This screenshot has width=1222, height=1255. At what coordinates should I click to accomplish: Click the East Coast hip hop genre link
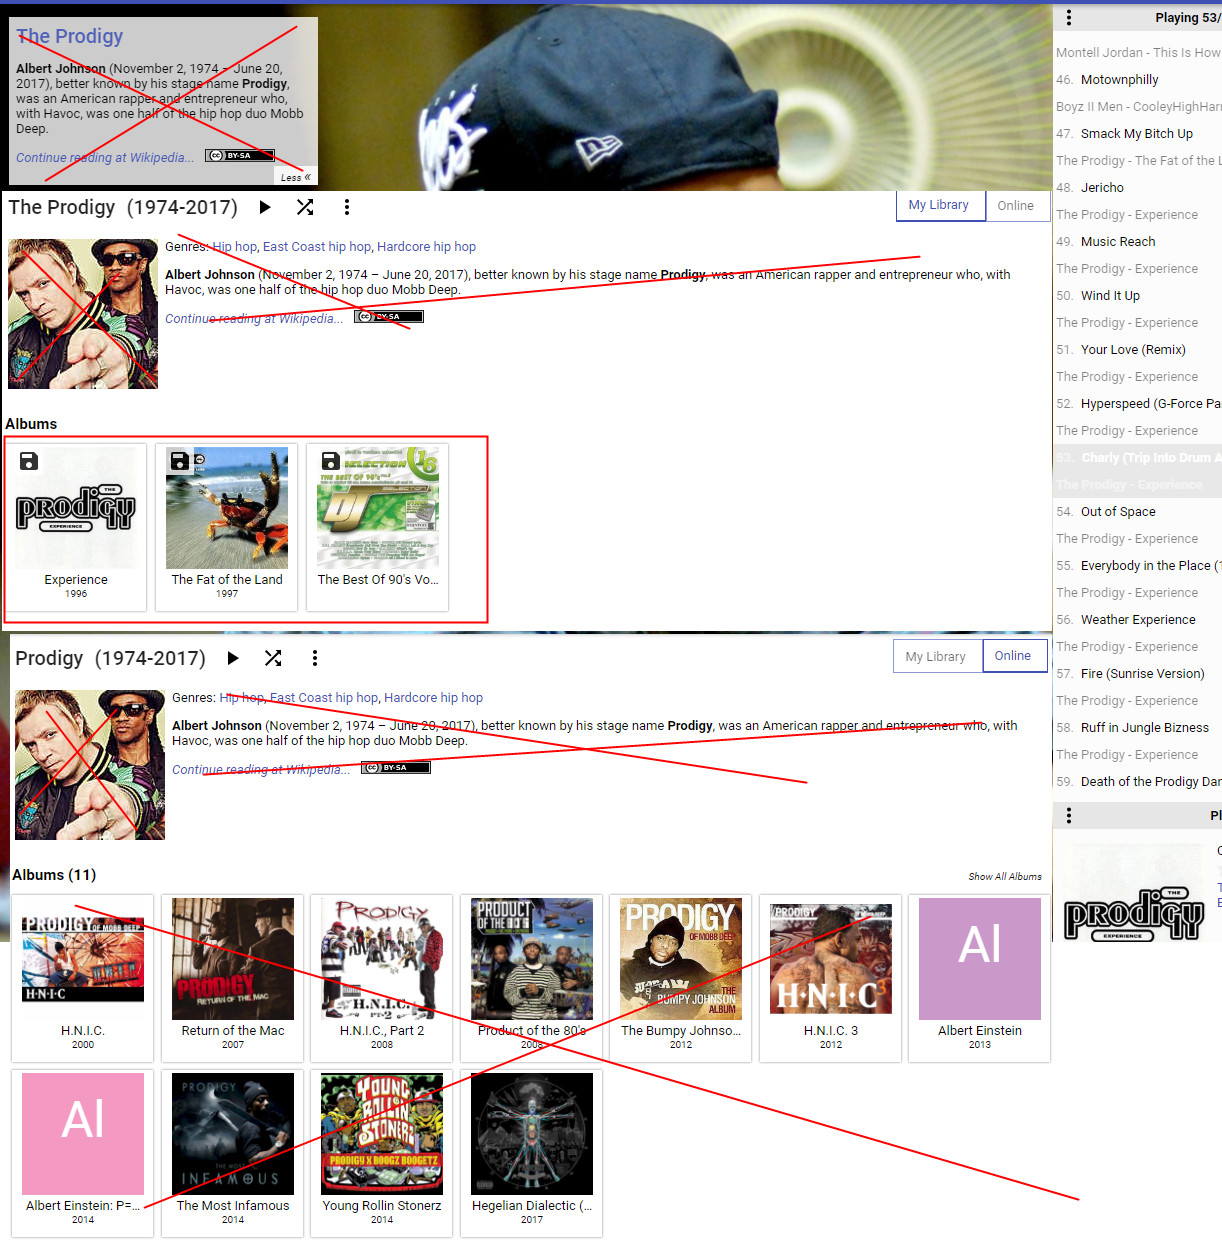[x=317, y=247]
